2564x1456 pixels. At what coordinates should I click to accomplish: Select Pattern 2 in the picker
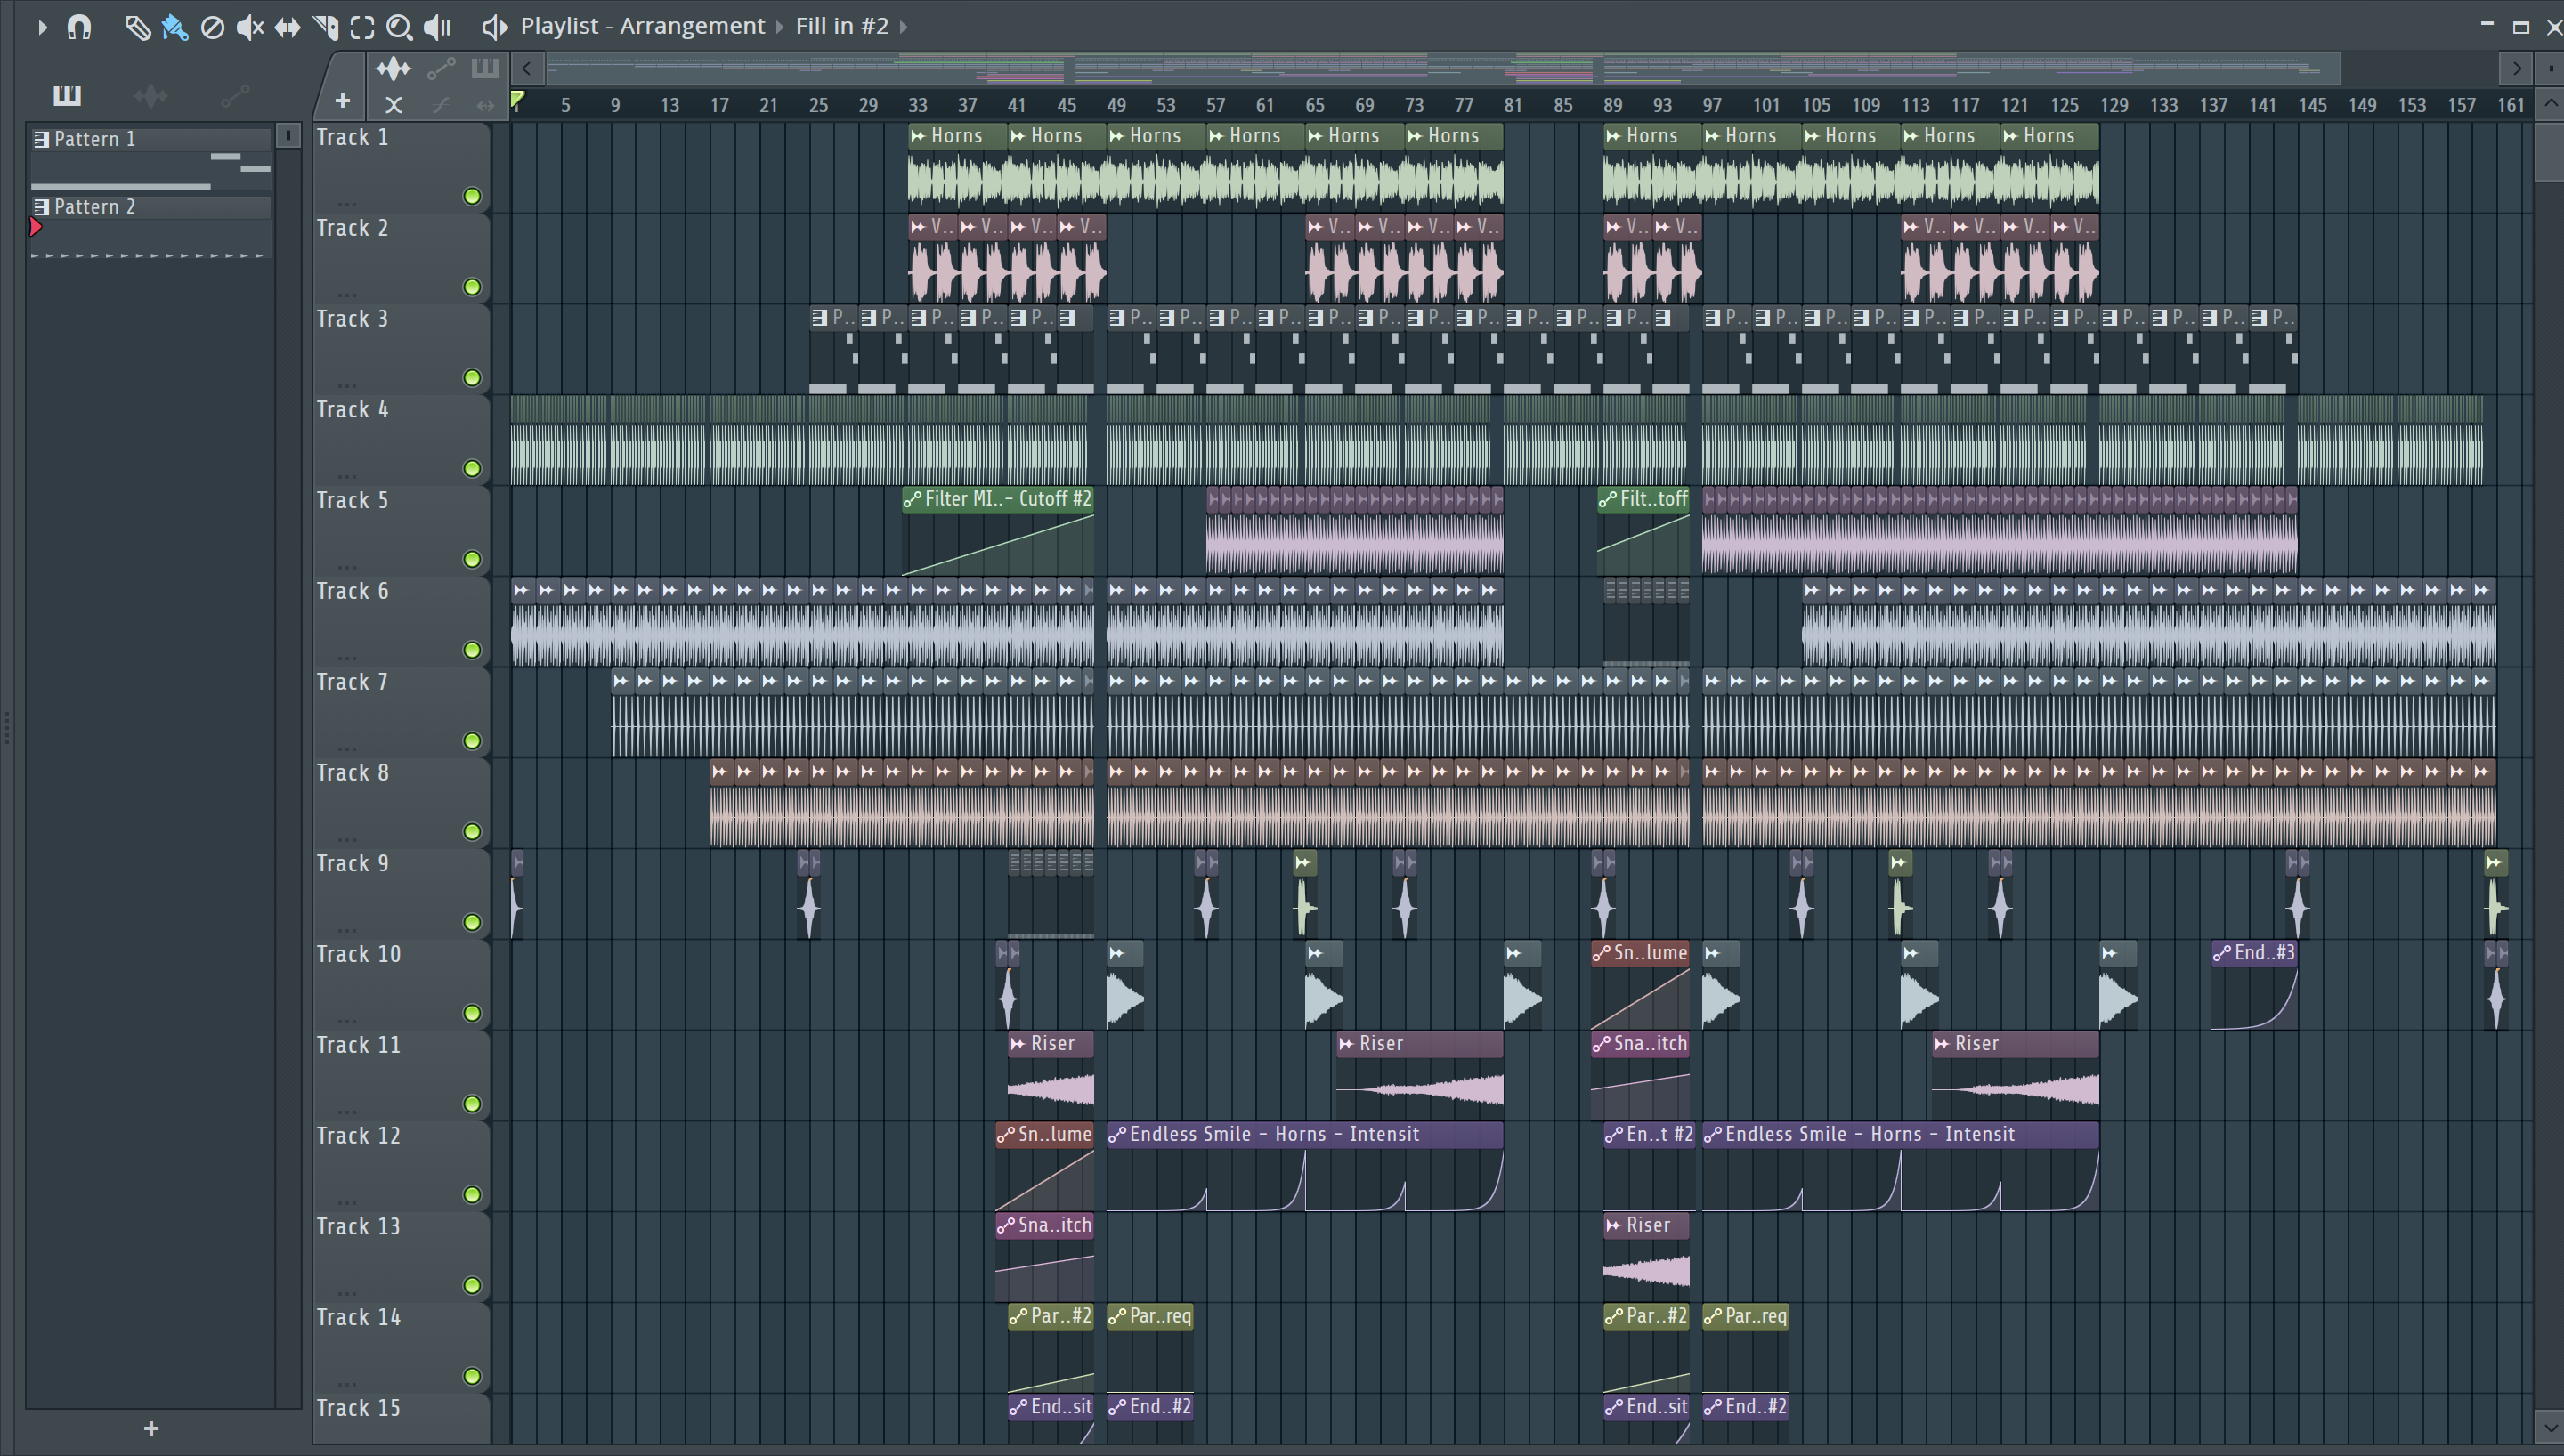(x=150, y=227)
